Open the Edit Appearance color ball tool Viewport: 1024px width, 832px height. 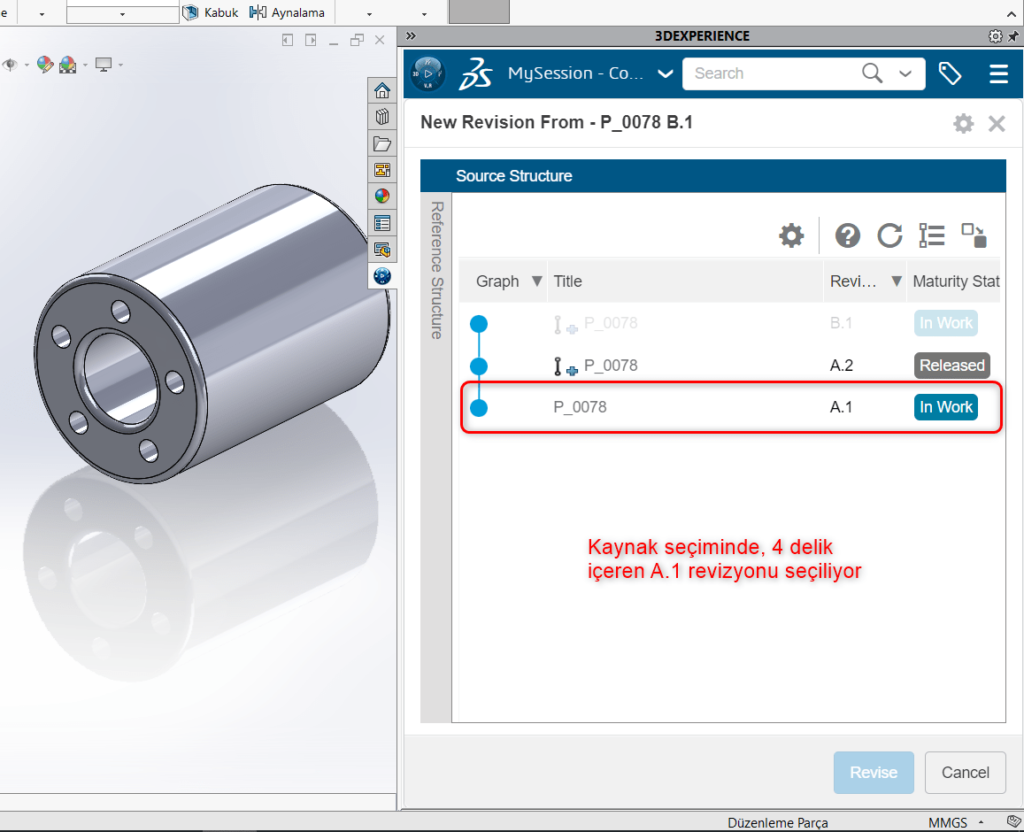[45, 63]
